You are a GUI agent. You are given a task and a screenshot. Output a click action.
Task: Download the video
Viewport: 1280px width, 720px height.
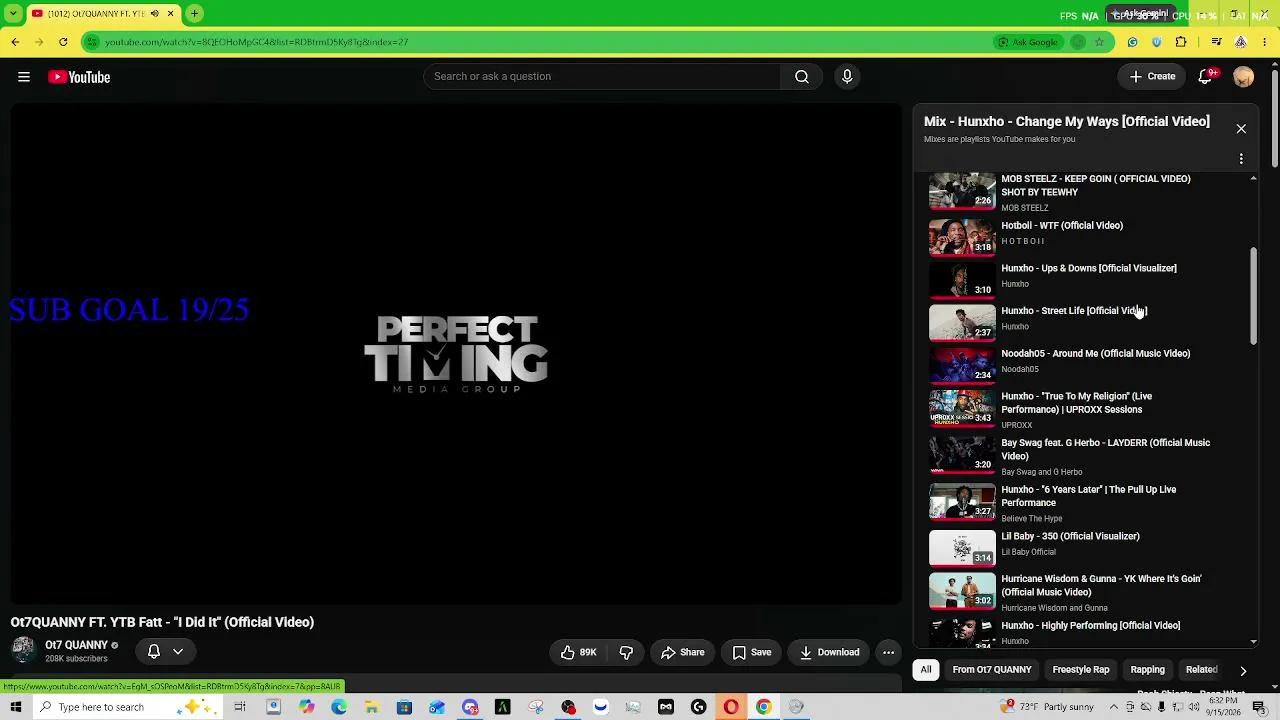(829, 652)
